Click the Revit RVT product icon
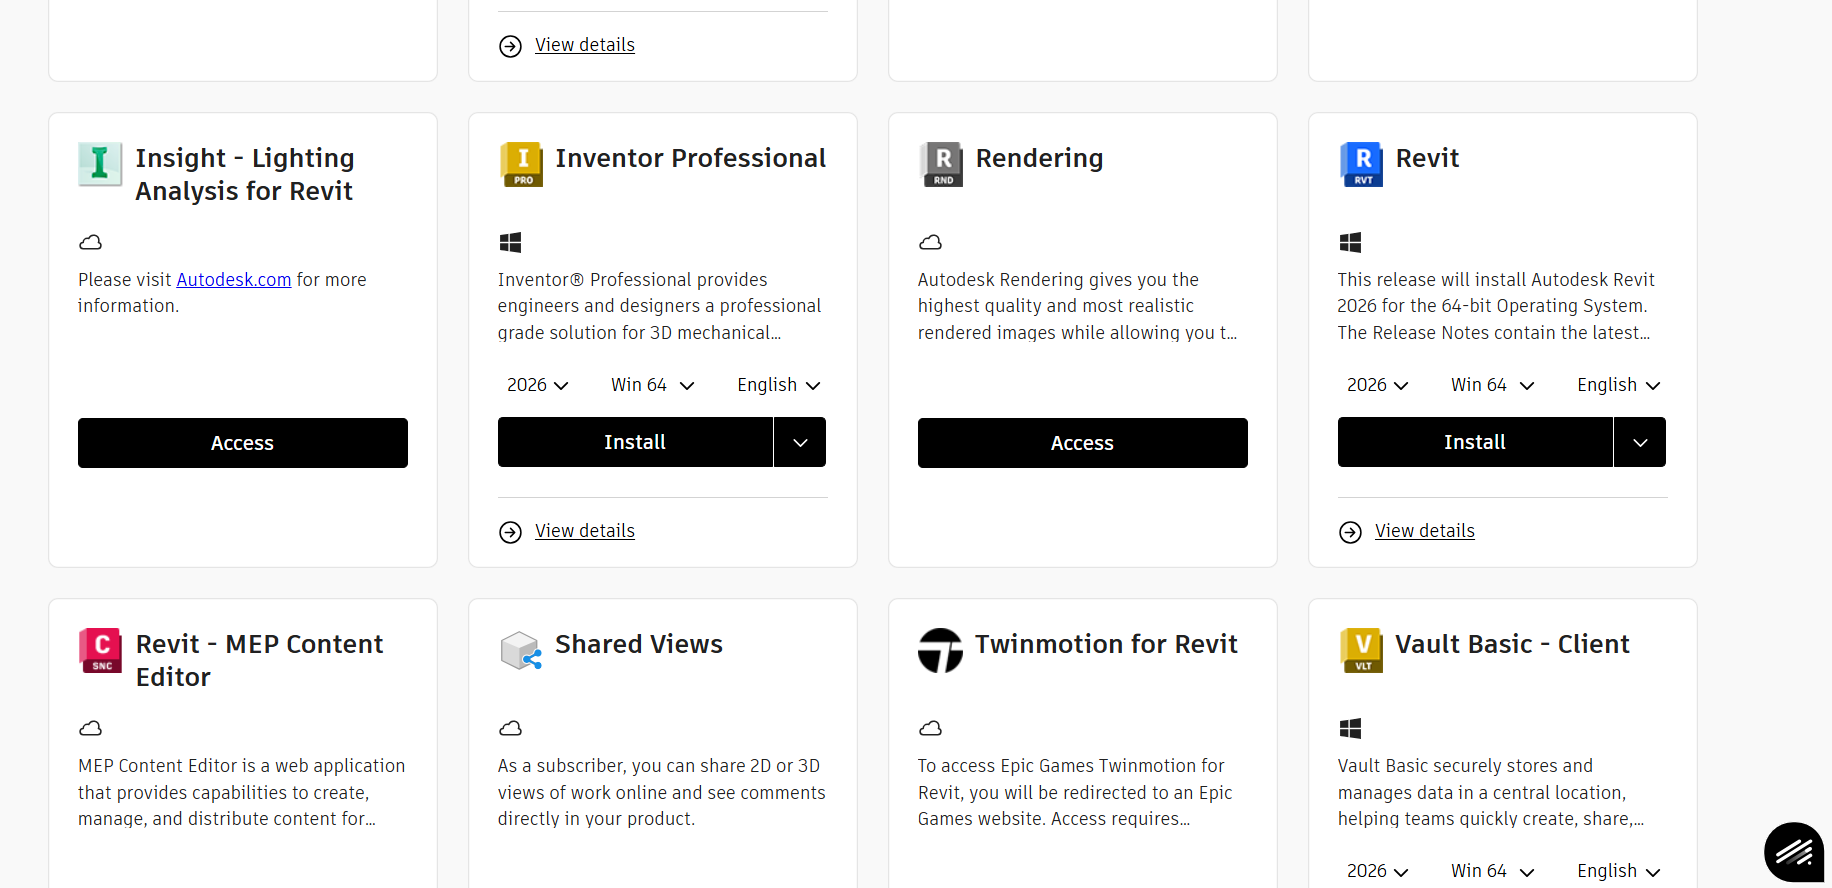The width and height of the screenshot is (1832, 888). (1361, 164)
